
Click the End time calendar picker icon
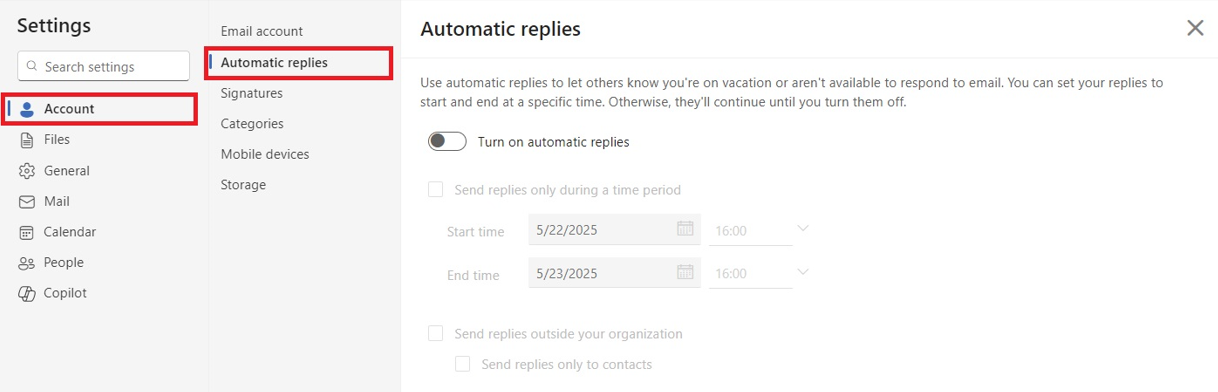685,272
